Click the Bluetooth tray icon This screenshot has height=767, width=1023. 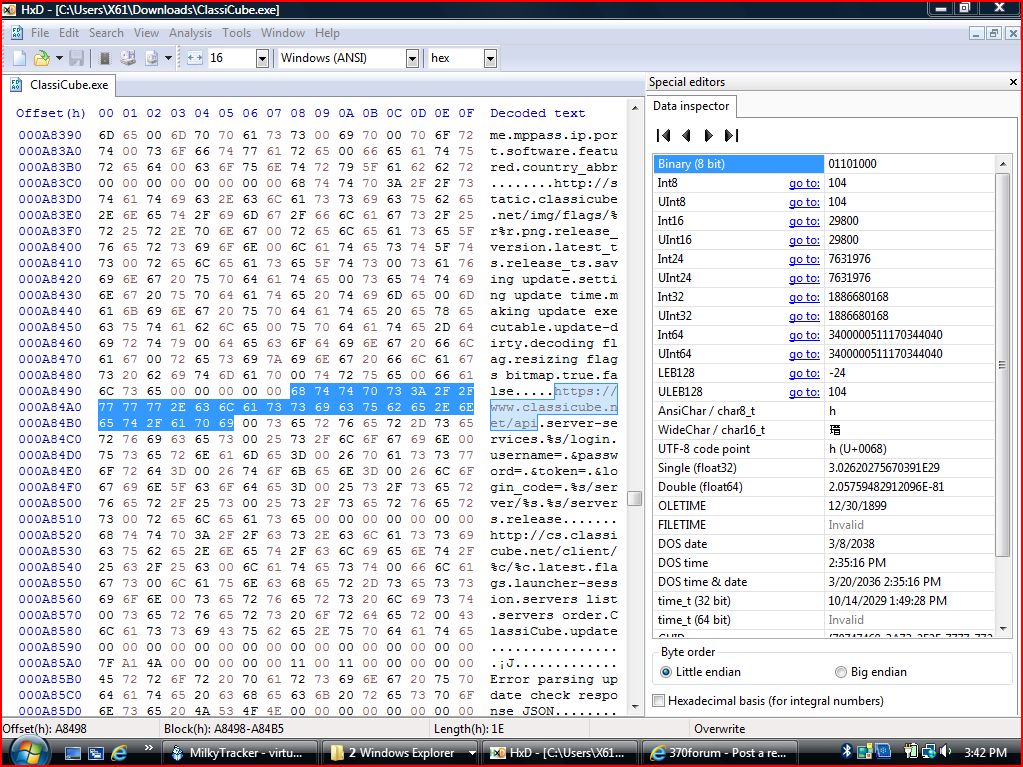(x=847, y=752)
